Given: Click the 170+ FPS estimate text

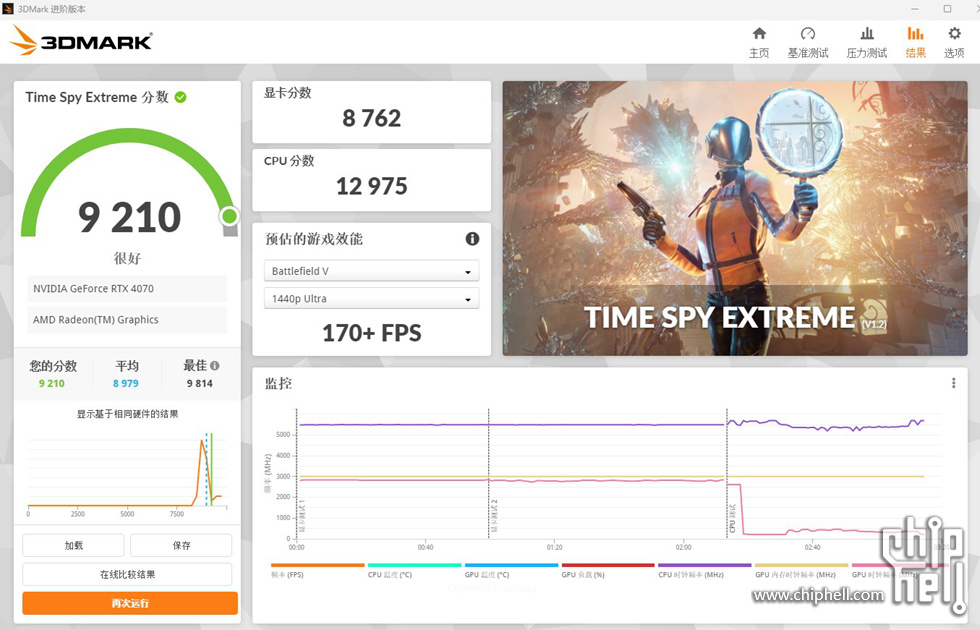Looking at the screenshot, I should (x=371, y=332).
